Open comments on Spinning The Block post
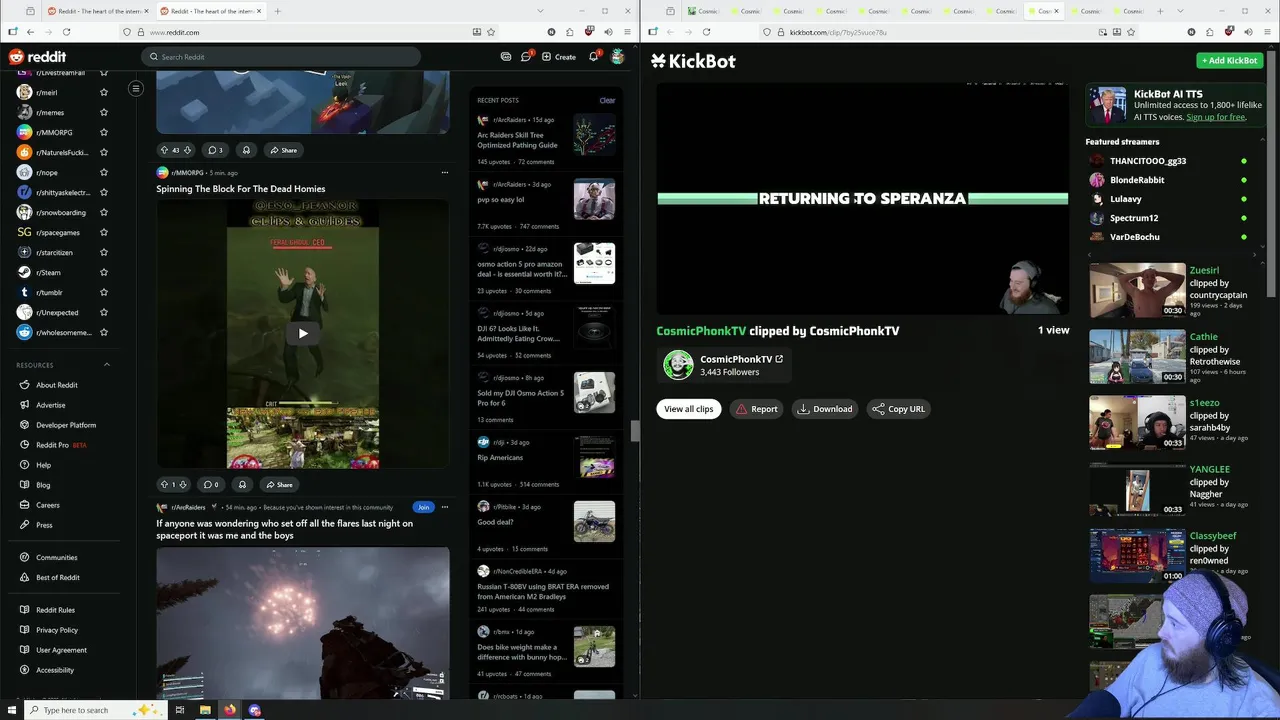The image size is (1280, 720). coord(211,484)
